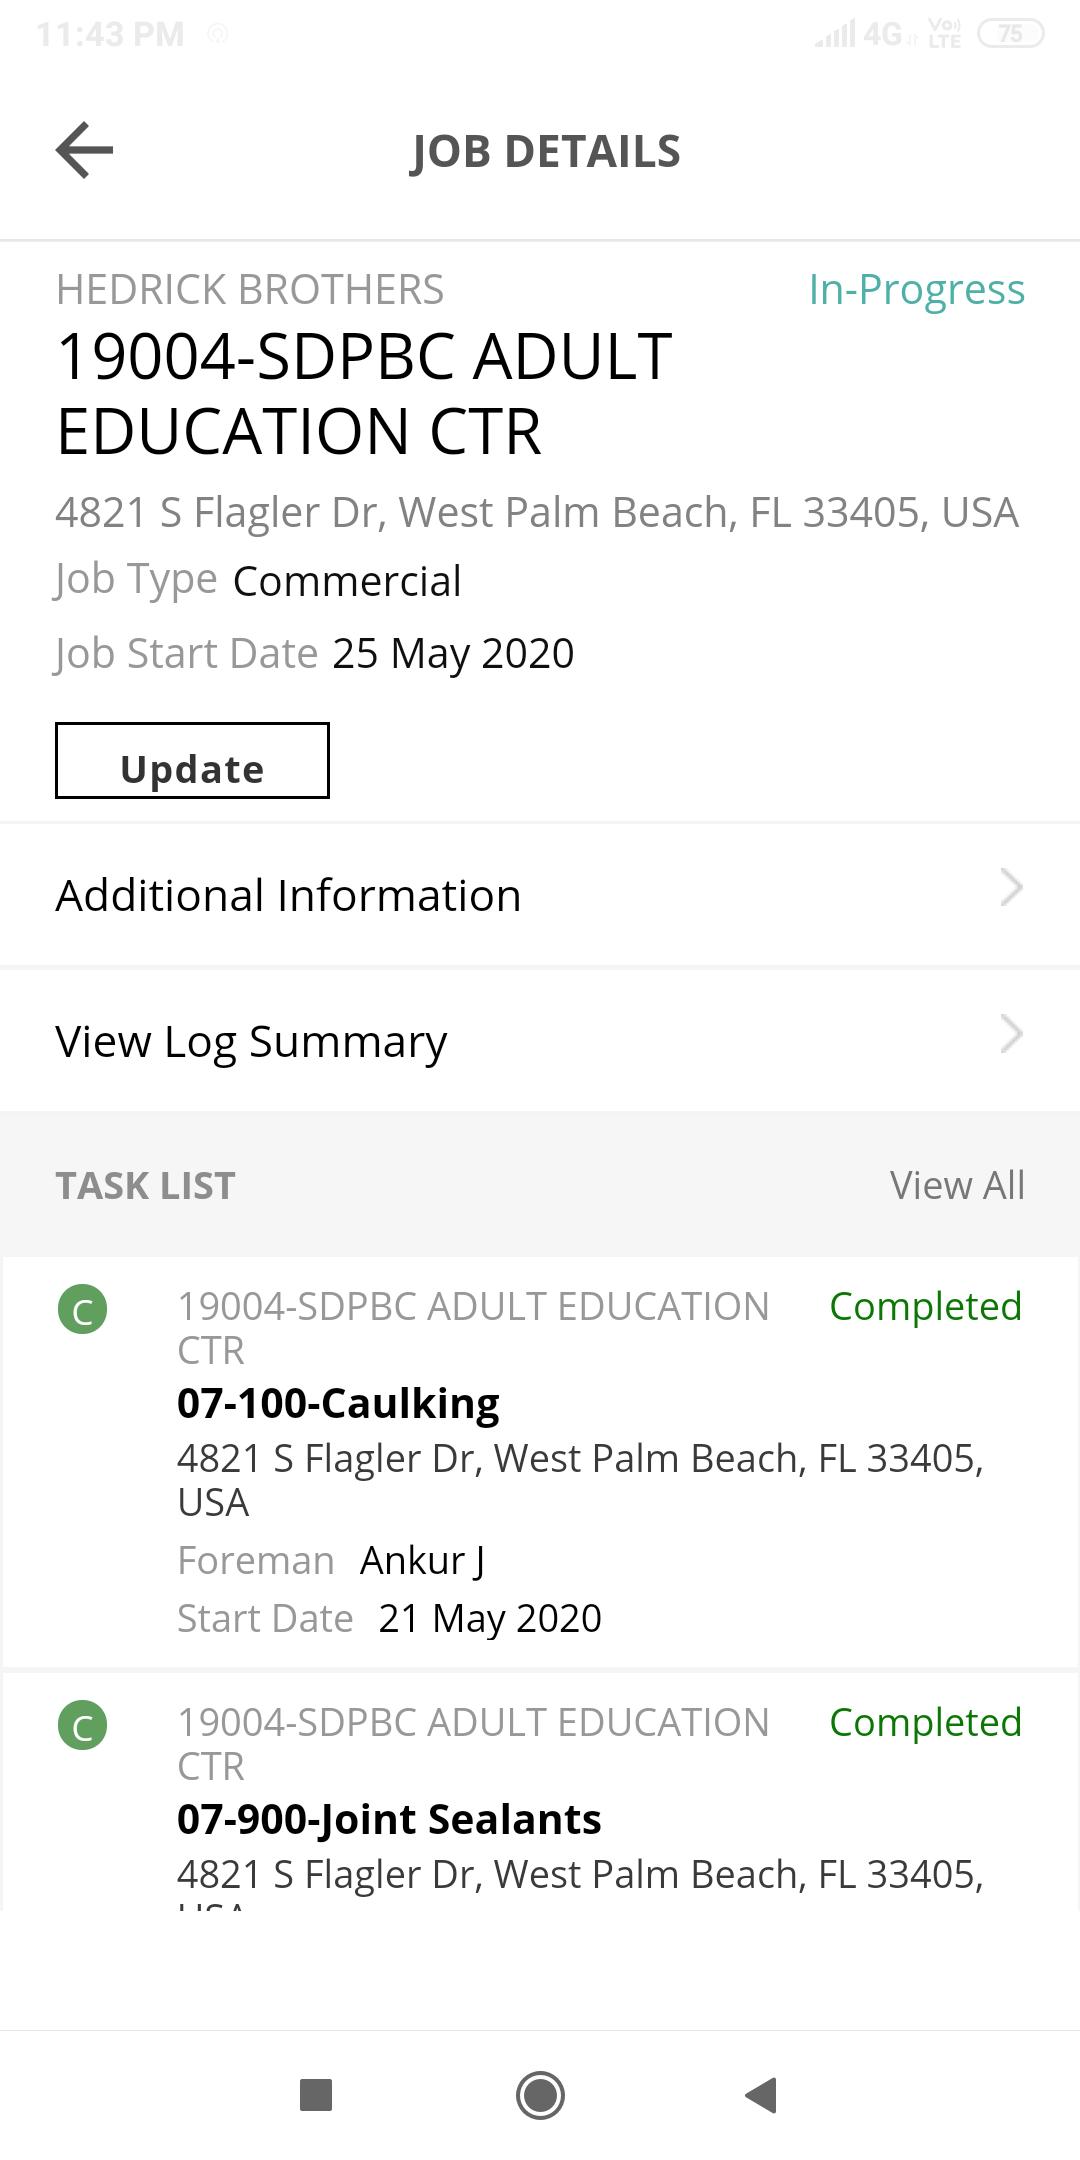This screenshot has width=1080, height=2160.
Task: Tap the Android recent apps square icon
Action: tap(316, 2094)
